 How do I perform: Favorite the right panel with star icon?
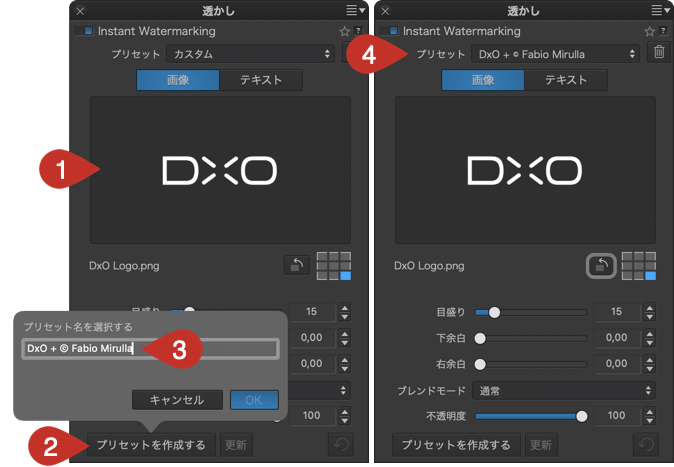coord(649,31)
